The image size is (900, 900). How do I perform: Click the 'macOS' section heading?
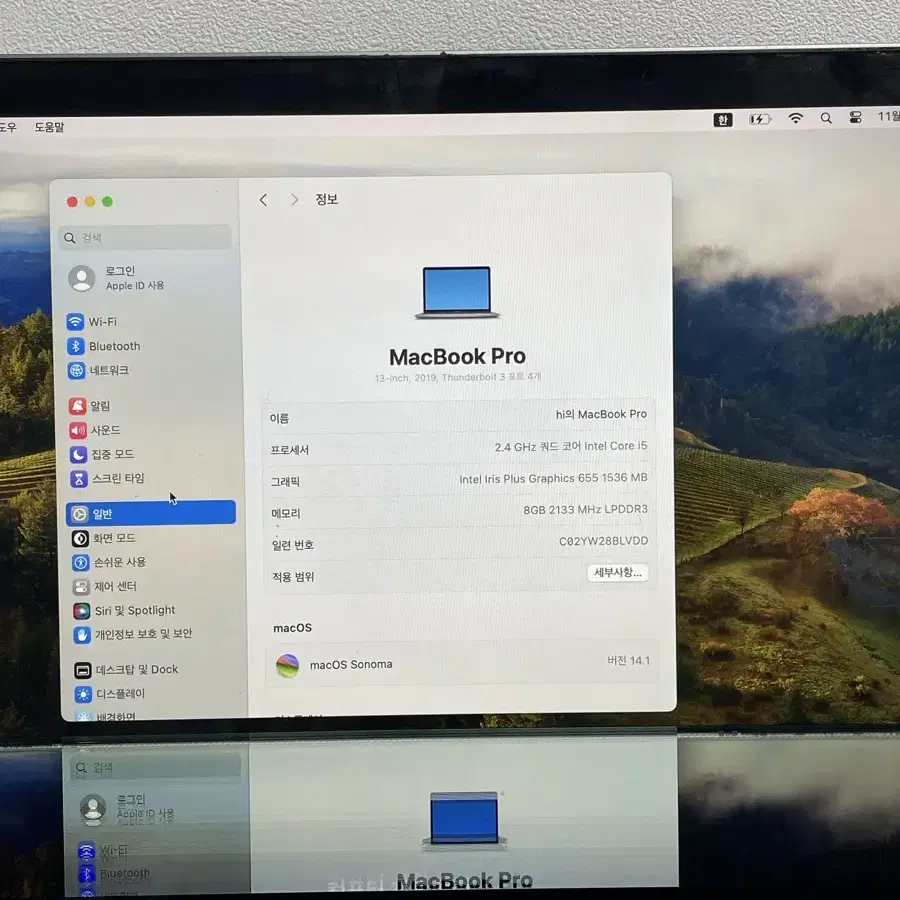293,628
